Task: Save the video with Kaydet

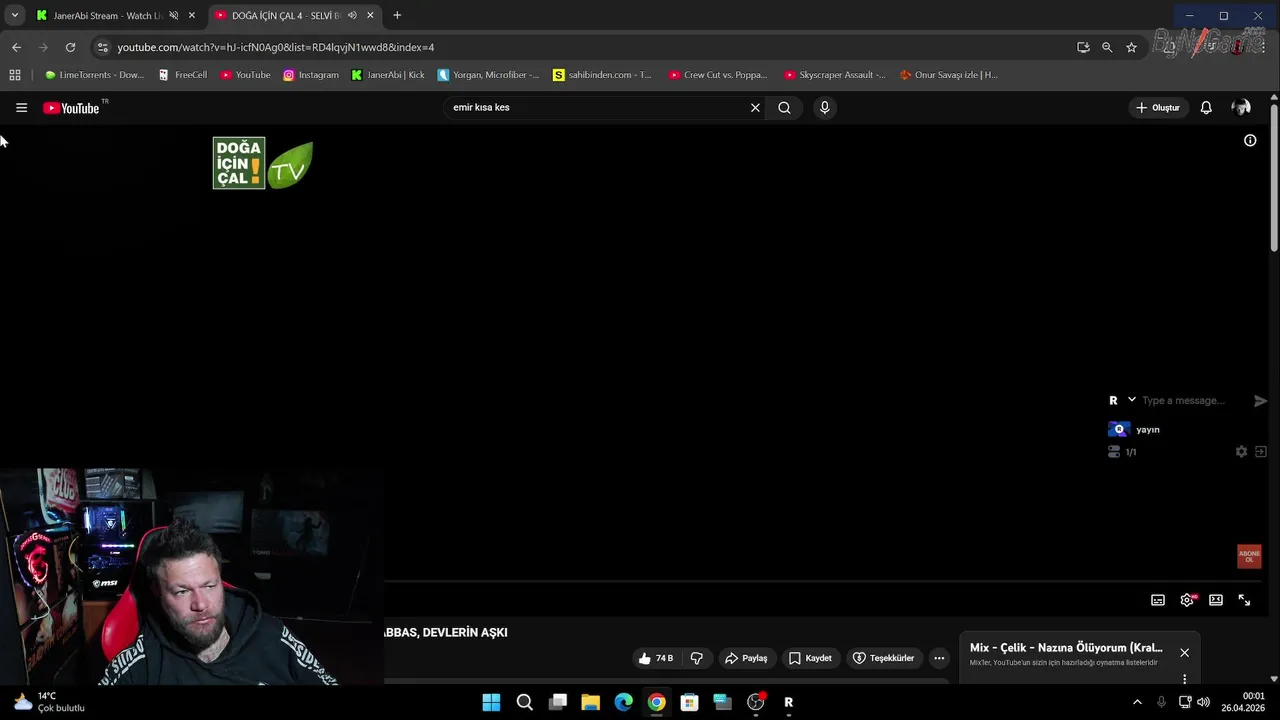Action: coord(810,658)
